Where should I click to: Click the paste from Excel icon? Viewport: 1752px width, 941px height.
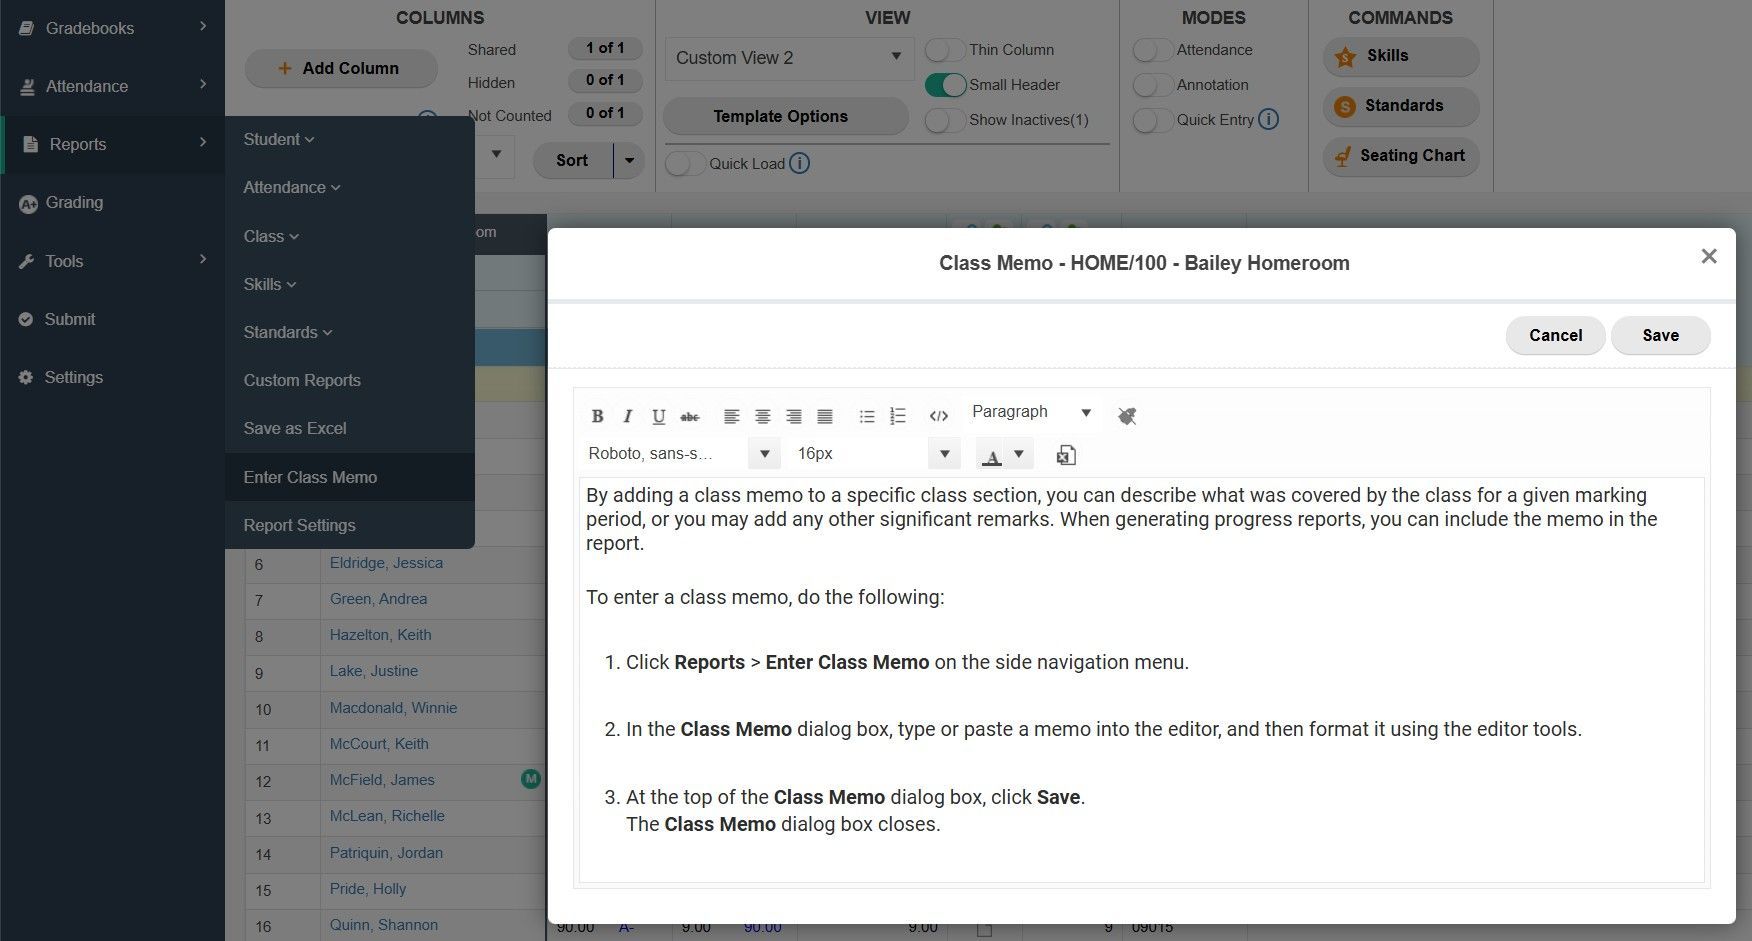coord(1066,455)
